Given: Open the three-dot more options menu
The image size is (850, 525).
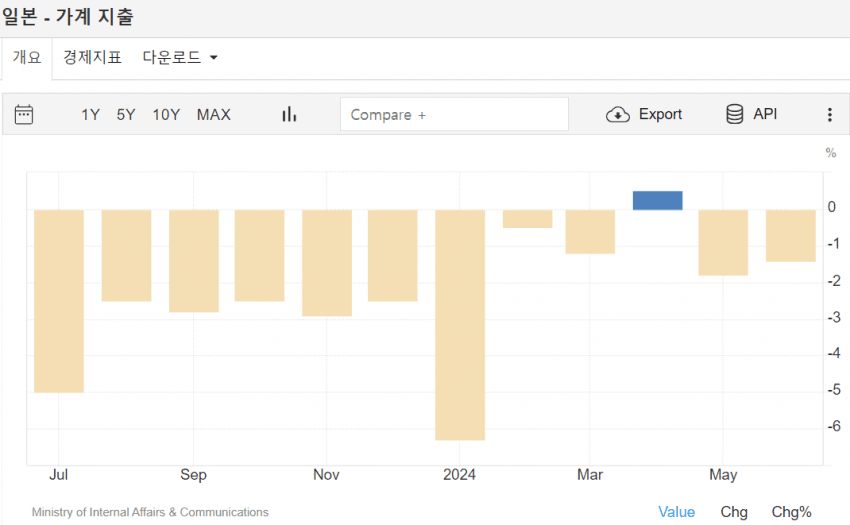Looking at the screenshot, I should [x=829, y=114].
